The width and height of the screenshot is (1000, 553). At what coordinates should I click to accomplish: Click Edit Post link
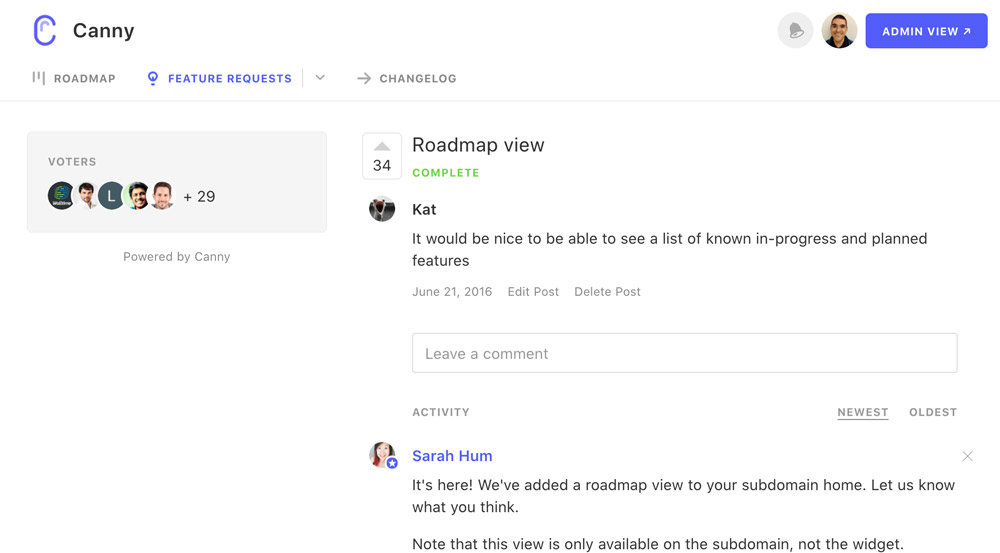tap(533, 292)
